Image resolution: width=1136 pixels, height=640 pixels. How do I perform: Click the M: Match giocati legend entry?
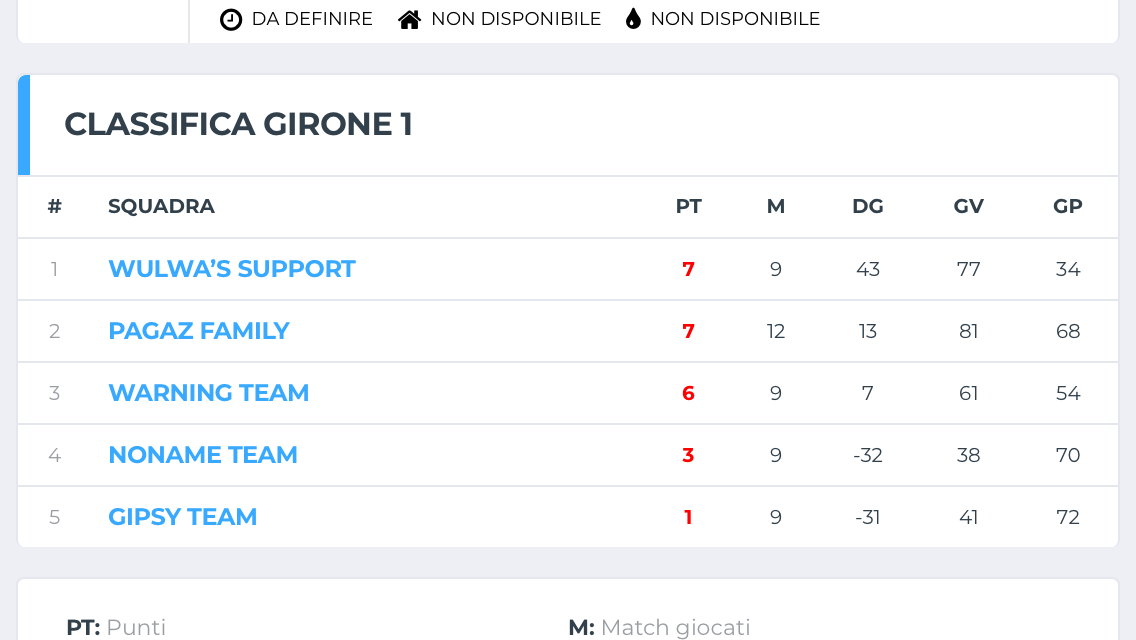click(x=659, y=628)
